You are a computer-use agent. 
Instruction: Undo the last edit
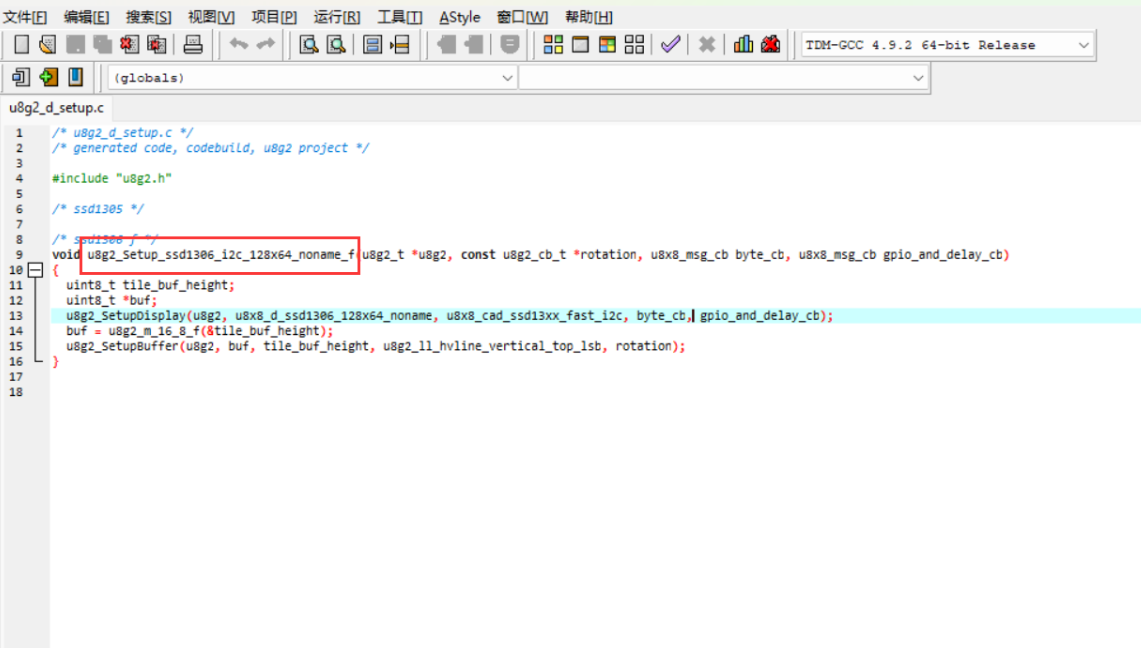(239, 44)
